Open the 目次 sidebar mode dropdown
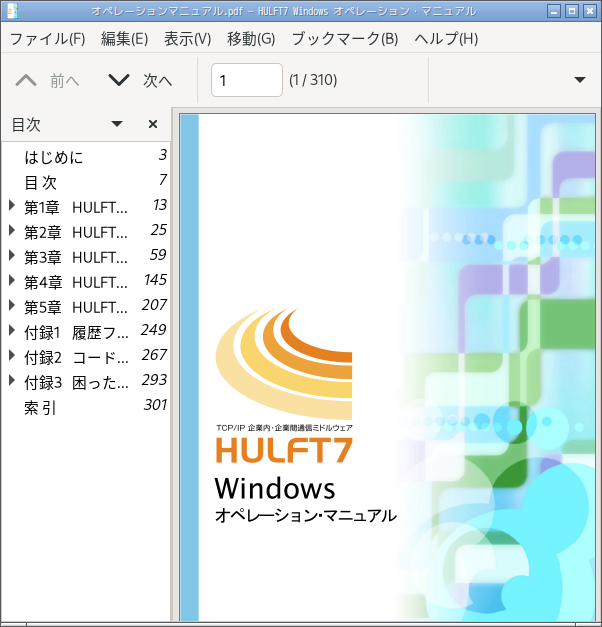The height and width of the screenshot is (627, 602). tap(117, 124)
